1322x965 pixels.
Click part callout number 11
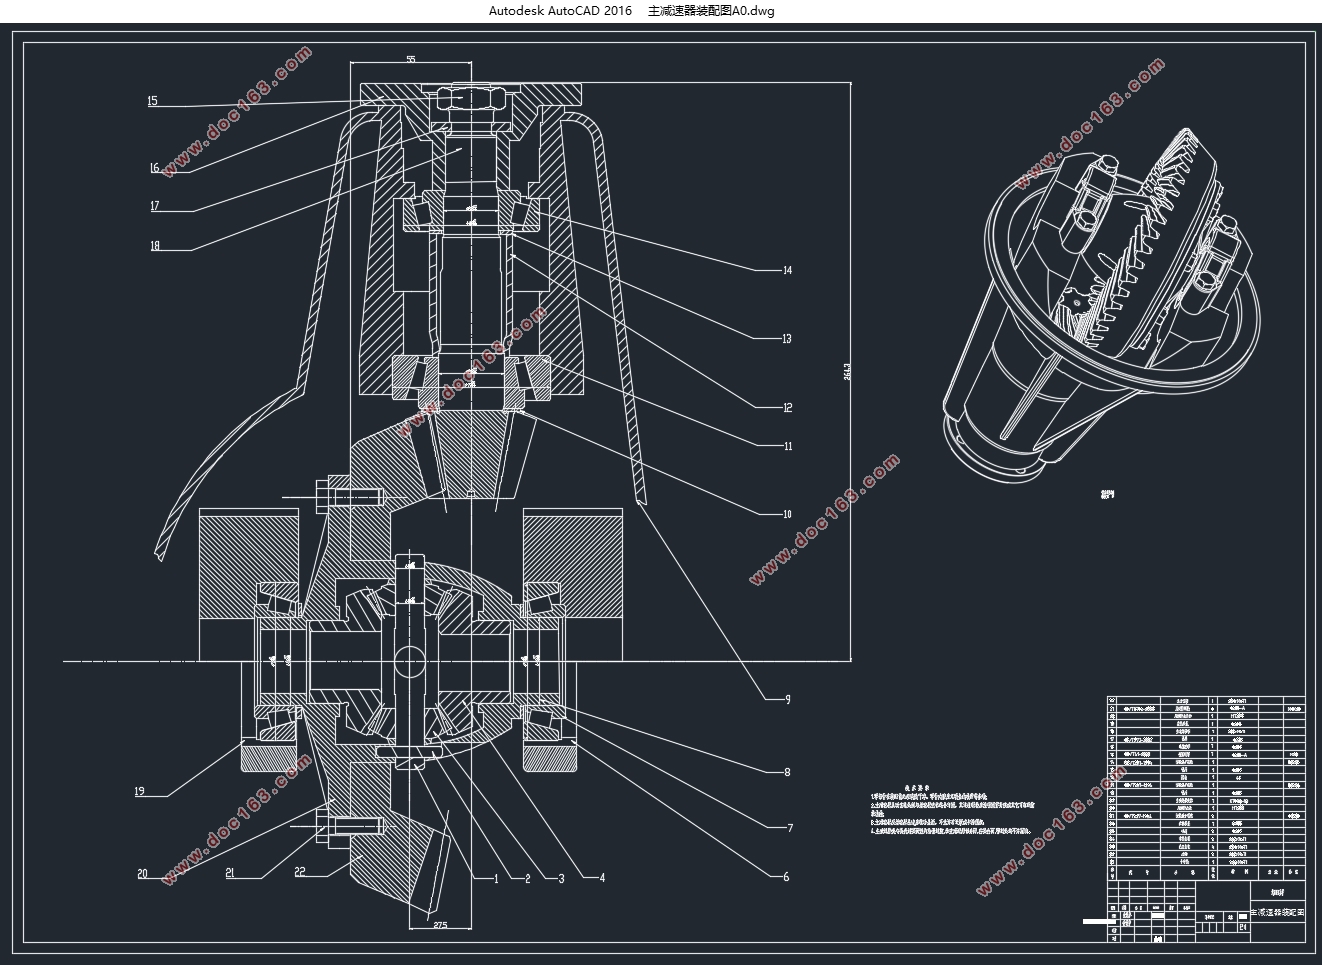click(x=787, y=447)
